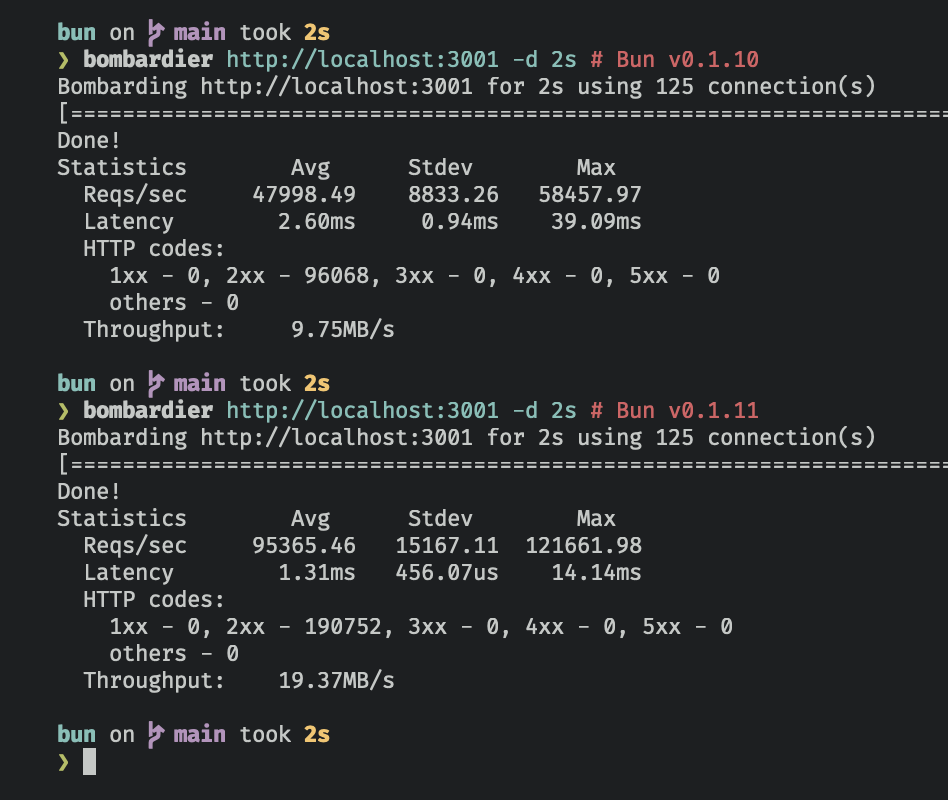This screenshot has width=948, height=800.
Task: Click the prompt chevron before the Bun v0.1.10 command
Action: point(64,59)
